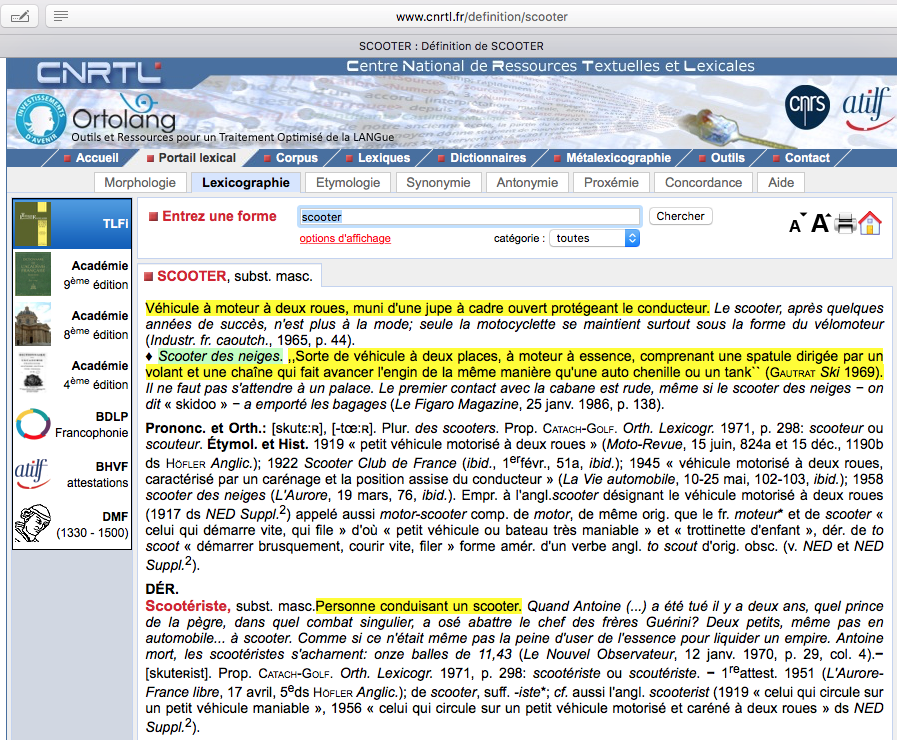Screen dimensions: 897x740
Task: Click the compose/edit icon in browser toolbar
Action: point(19,17)
